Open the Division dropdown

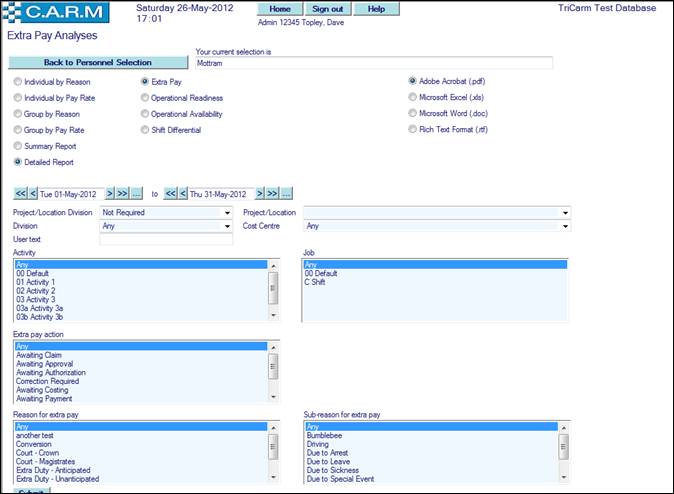(227, 226)
